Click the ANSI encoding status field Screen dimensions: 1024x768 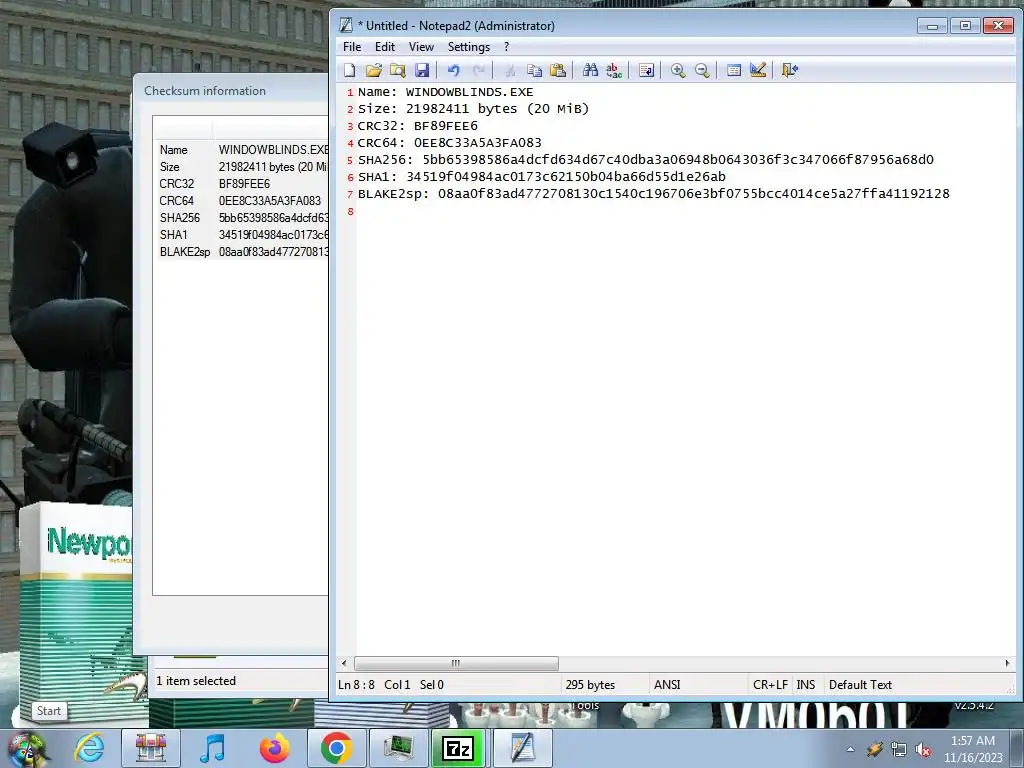(x=667, y=685)
